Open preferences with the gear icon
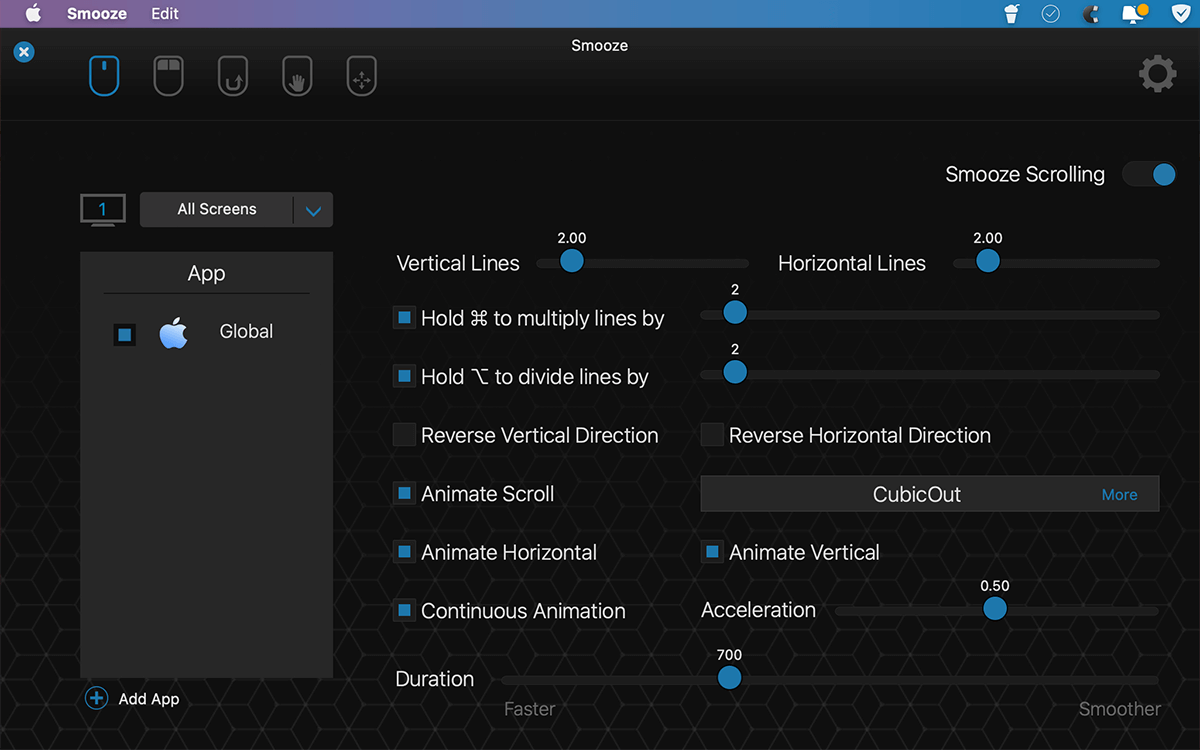This screenshot has height=750, width=1200. [x=1157, y=75]
